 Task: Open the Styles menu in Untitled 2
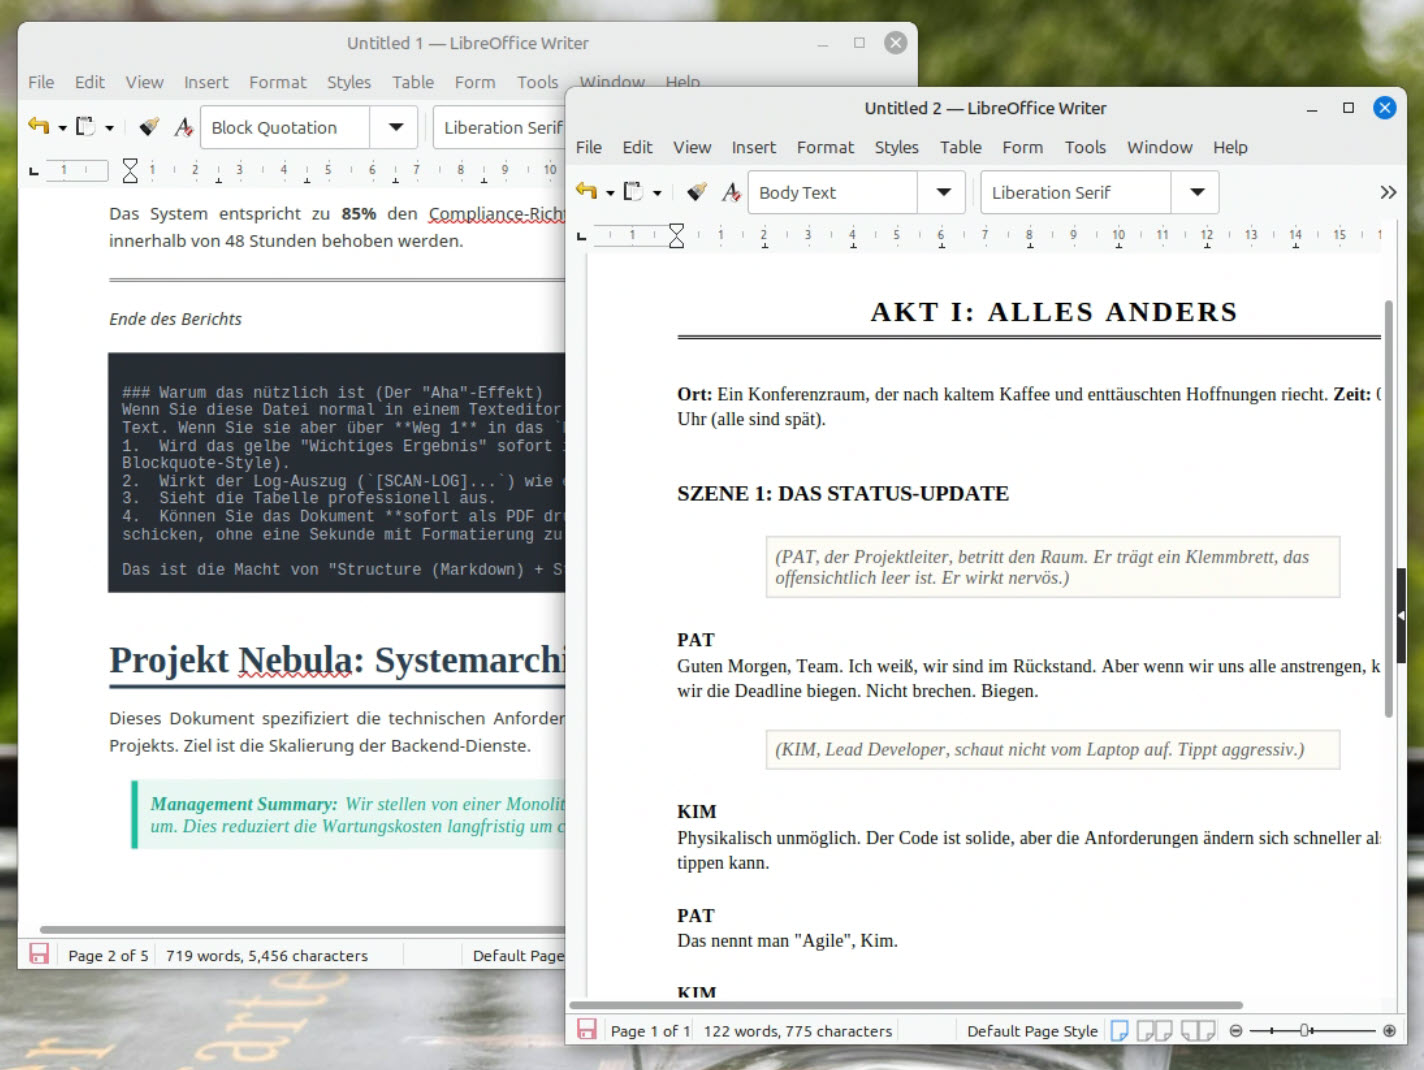tap(896, 147)
